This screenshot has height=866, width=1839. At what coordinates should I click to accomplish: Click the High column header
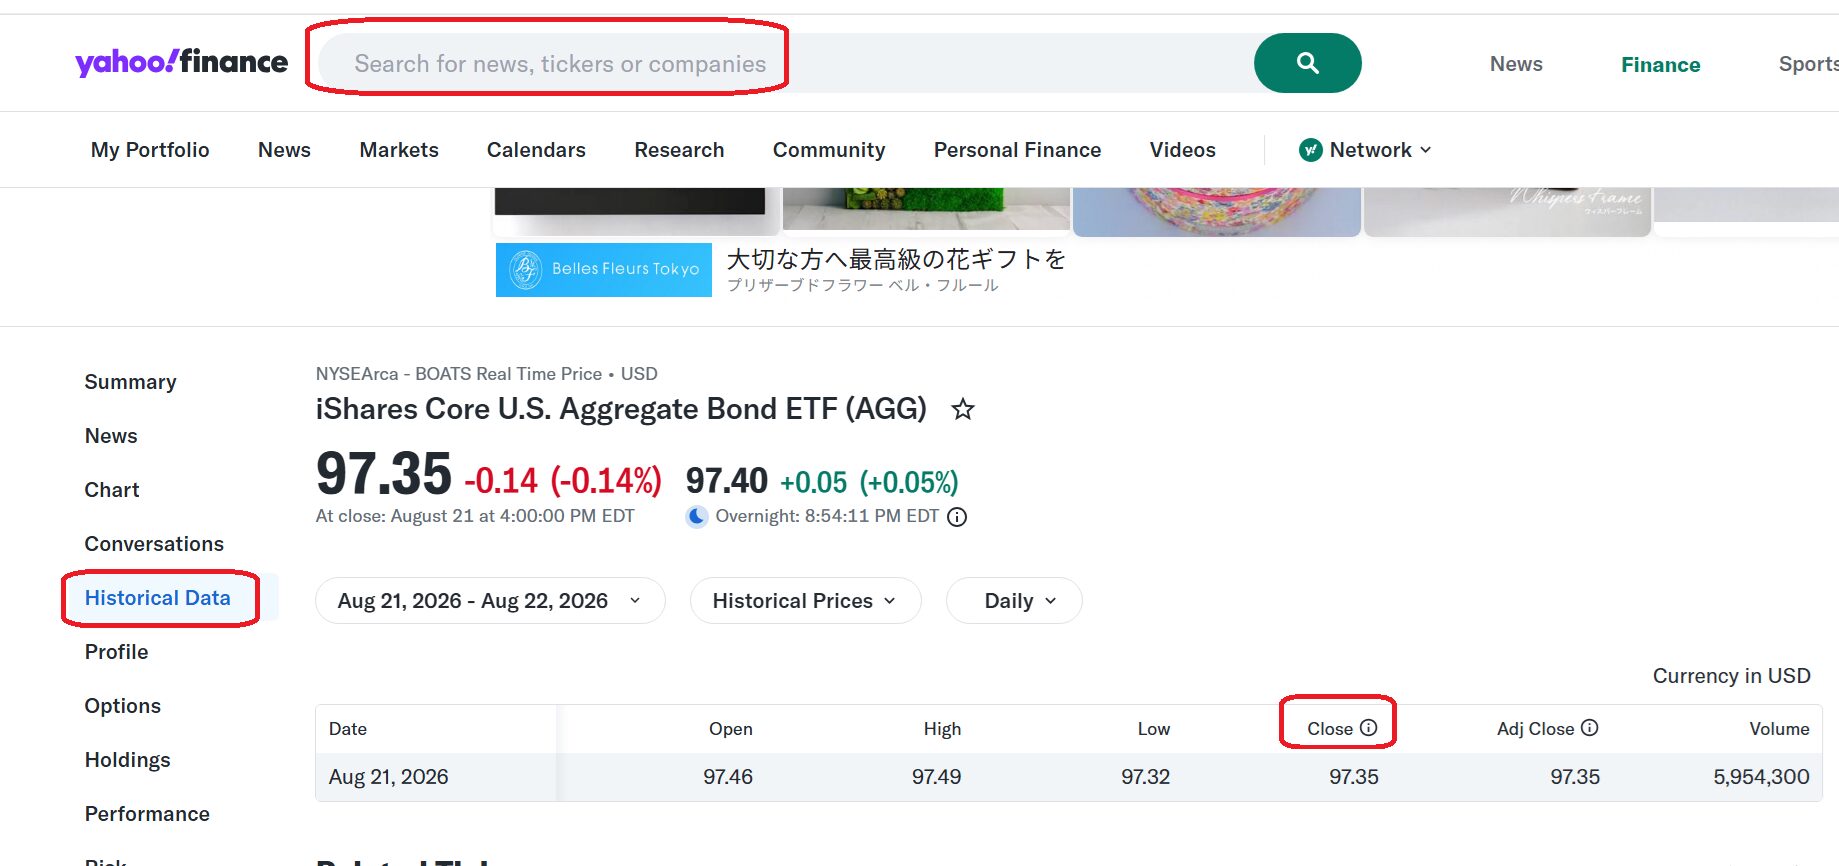(x=942, y=729)
